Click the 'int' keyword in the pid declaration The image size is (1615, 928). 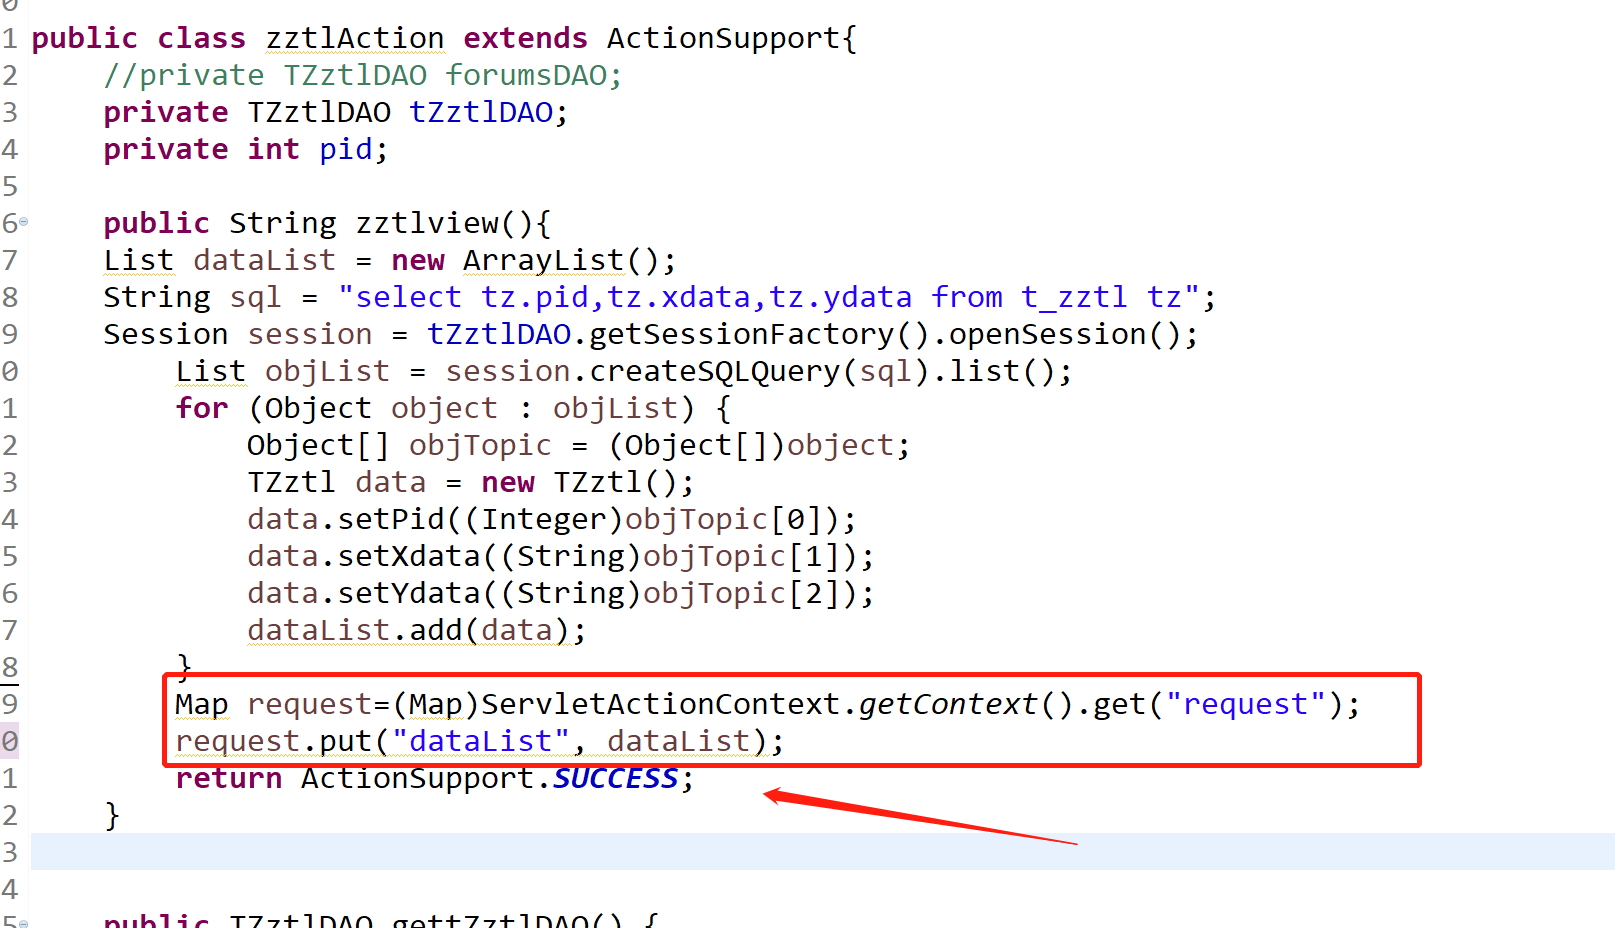(x=274, y=149)
